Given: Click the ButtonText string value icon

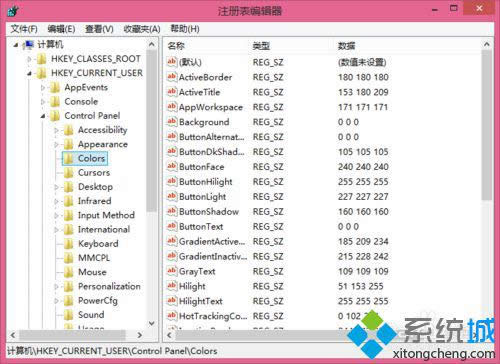Looking at the screenshot, I should pos(172,226).
